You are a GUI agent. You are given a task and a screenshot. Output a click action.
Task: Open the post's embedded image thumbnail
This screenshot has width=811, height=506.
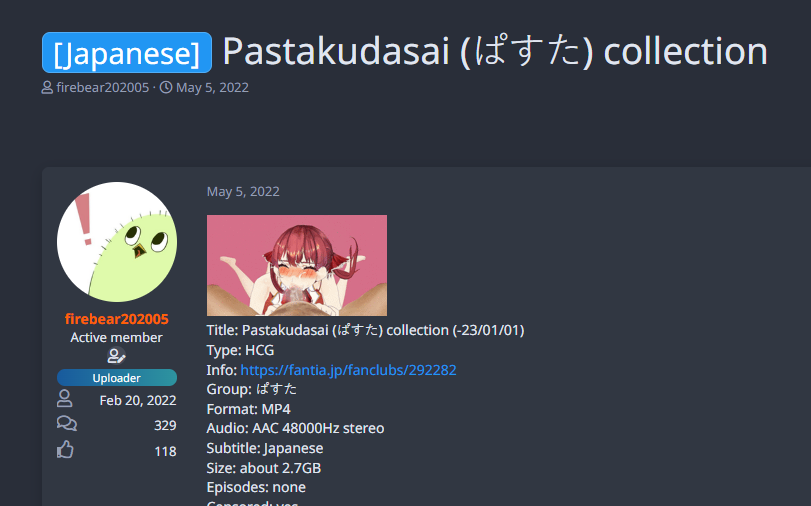(297, 265)
